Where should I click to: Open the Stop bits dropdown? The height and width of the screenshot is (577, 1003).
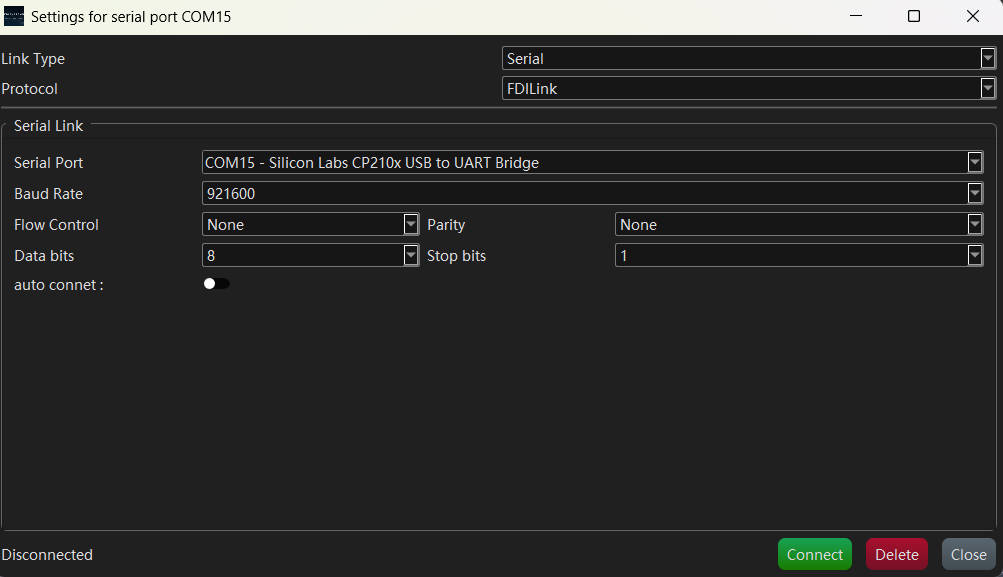pyautogui.click(x=799, y=255)
